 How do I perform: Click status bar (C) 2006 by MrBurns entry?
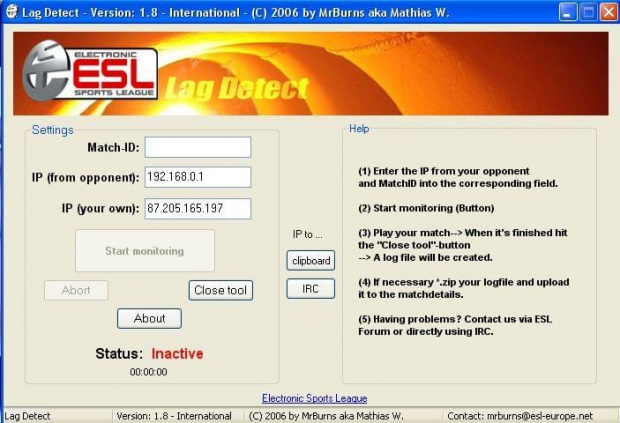point(326,416)
